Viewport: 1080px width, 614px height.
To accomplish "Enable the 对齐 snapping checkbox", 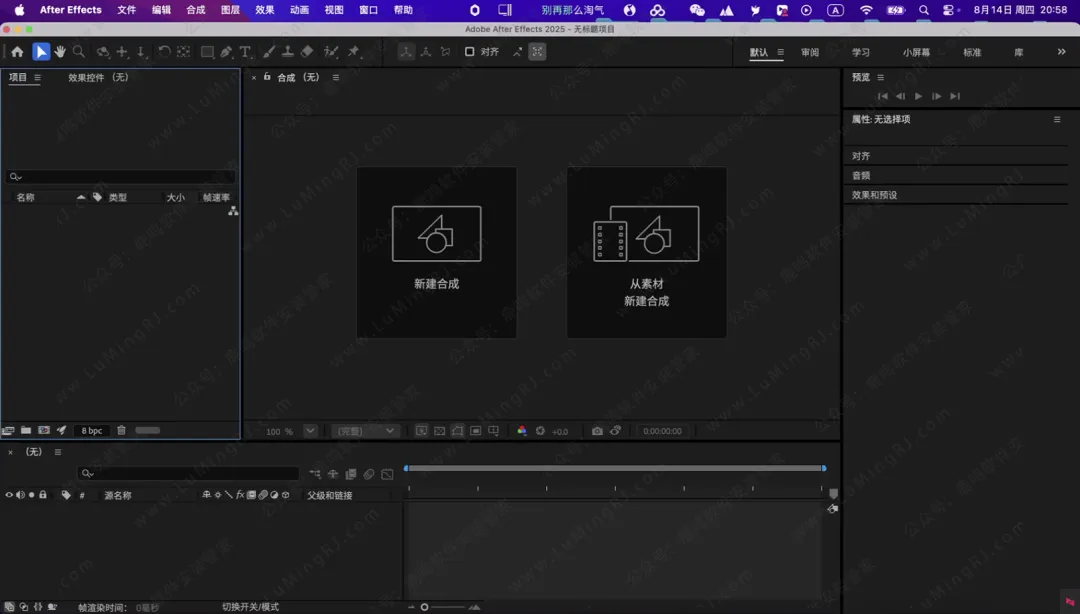I will coord(469,52).
